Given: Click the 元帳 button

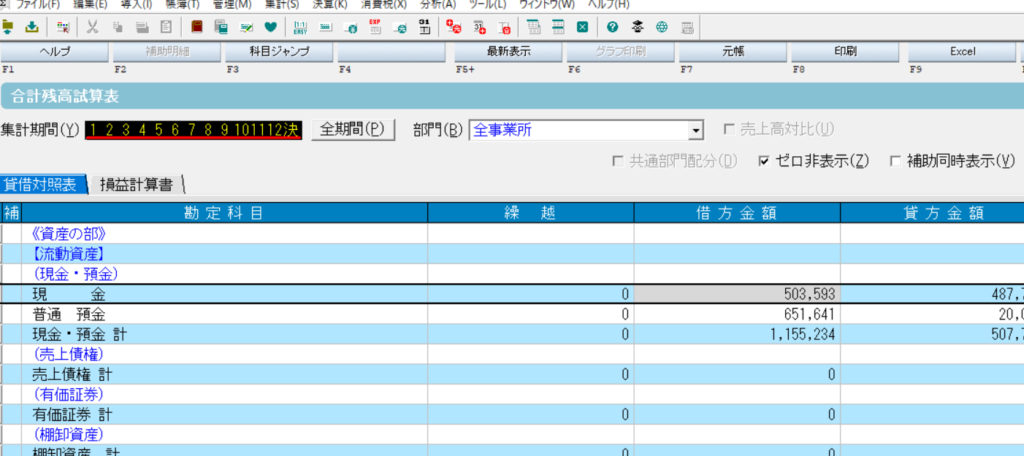Looking at the screenshot, I should pos(733,52).
